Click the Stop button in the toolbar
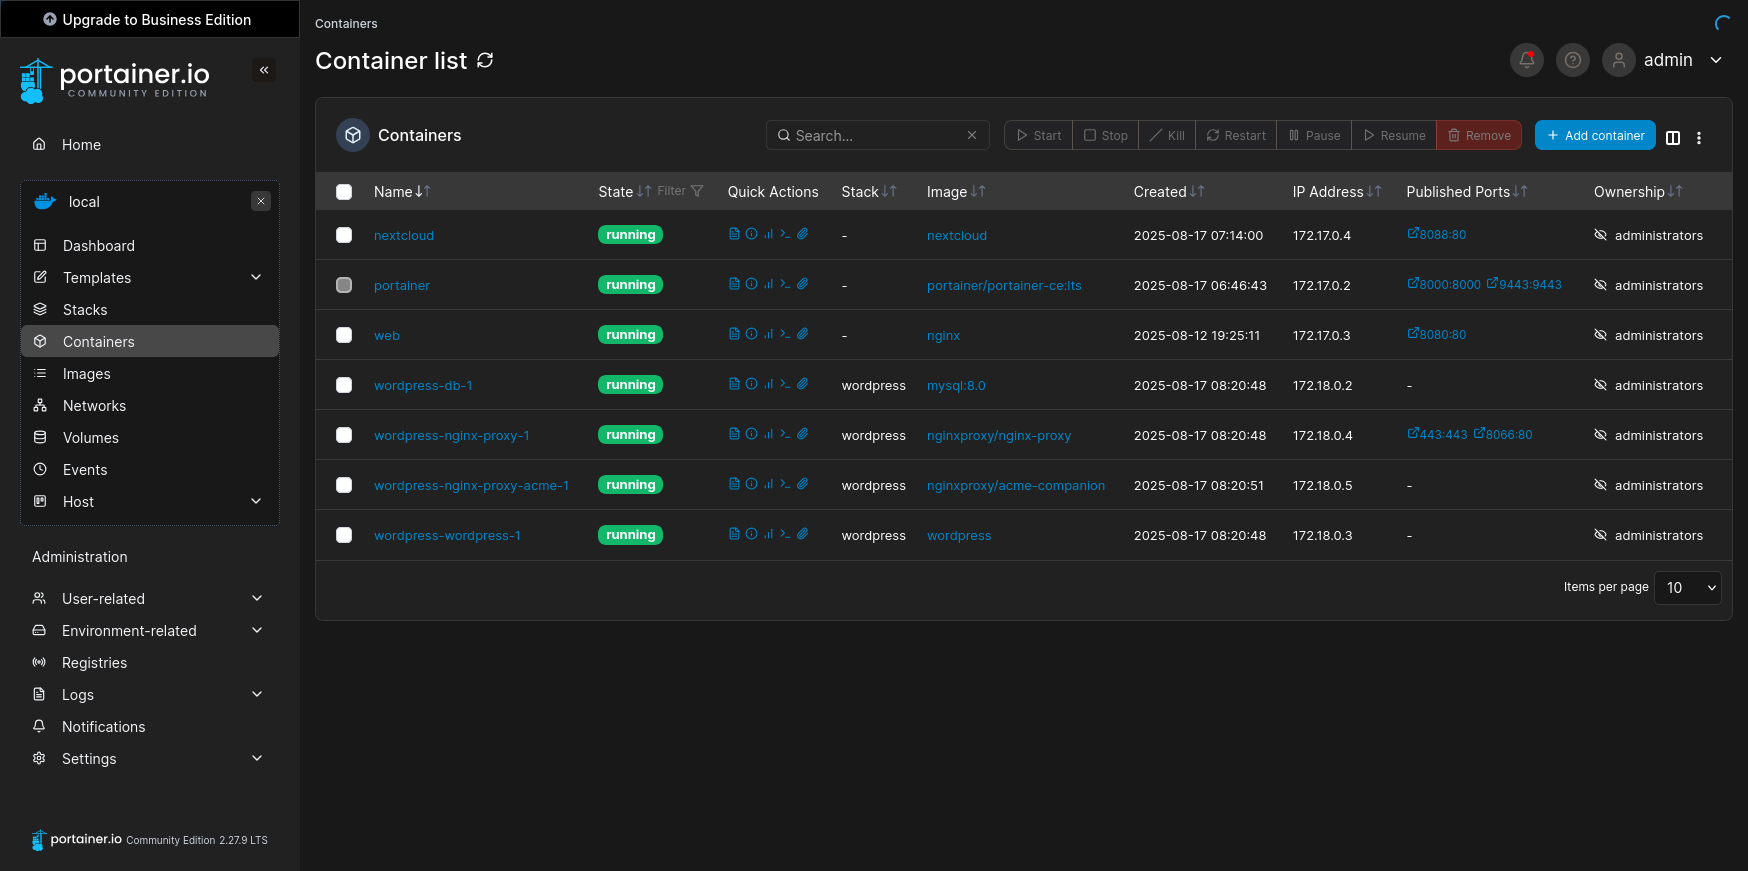The height and width of the screenshot is (871, 1748). point(1106,135)
